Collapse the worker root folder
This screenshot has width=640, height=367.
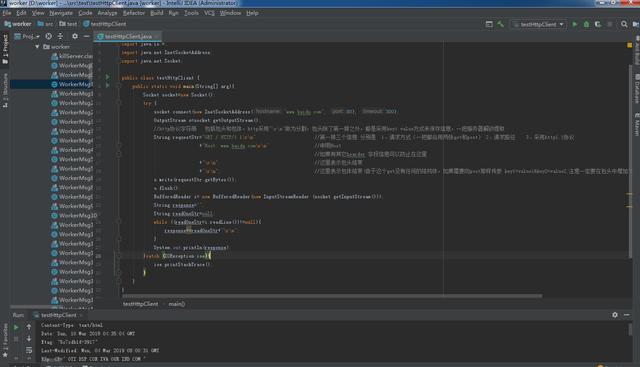(x=37, y=47)
